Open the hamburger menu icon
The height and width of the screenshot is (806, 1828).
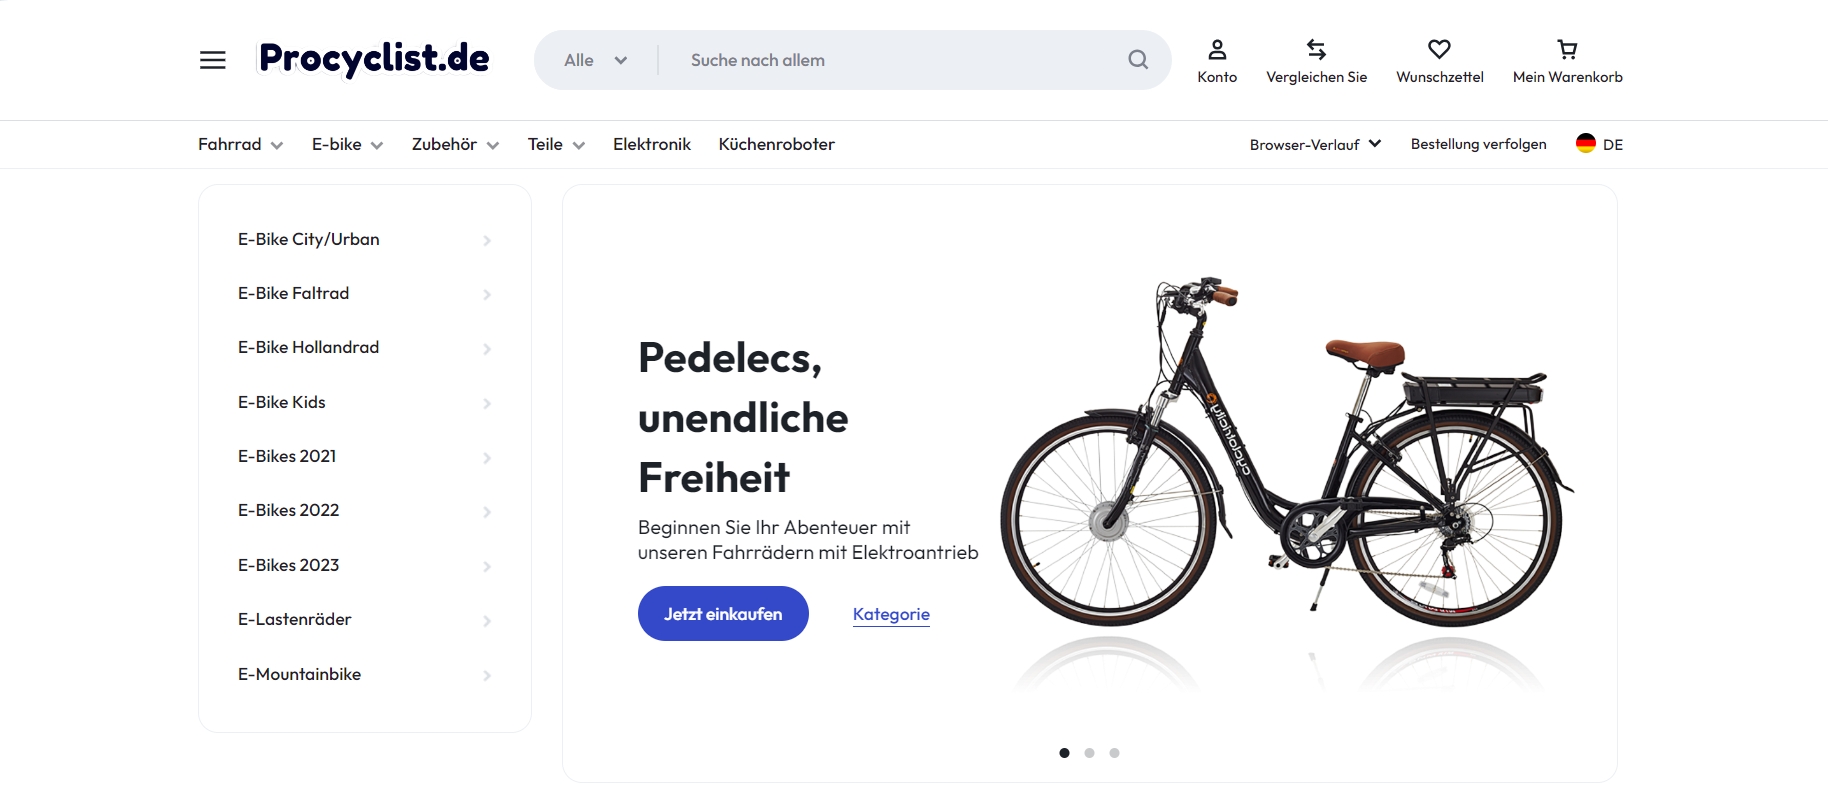point(212,60)
